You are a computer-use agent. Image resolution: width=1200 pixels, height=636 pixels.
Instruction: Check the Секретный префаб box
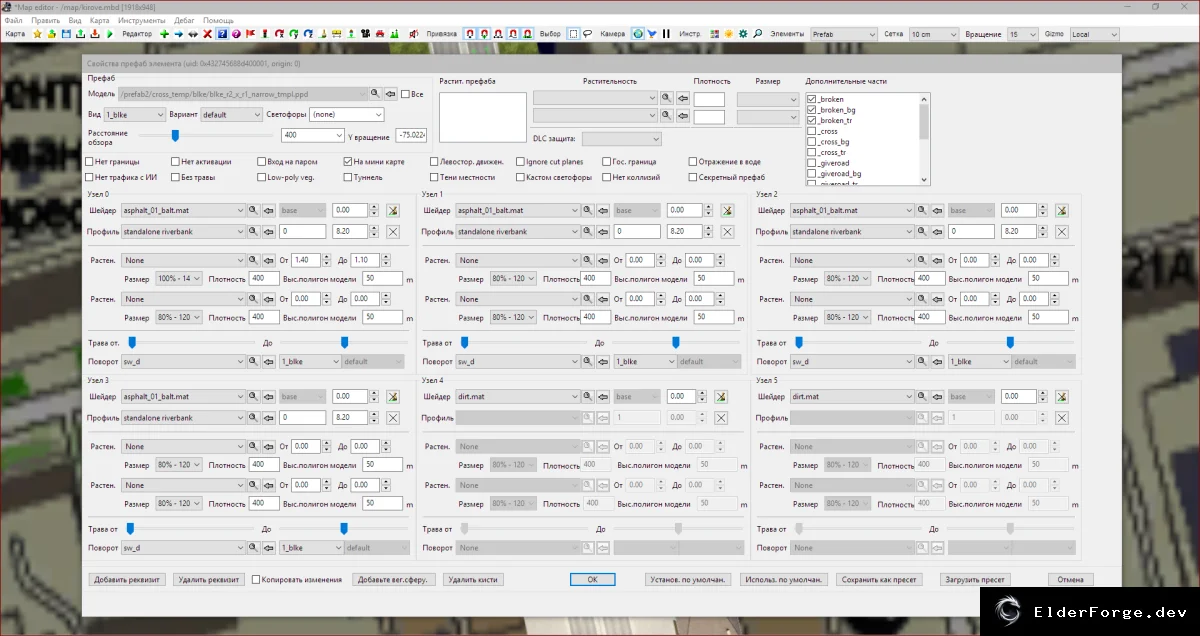(x=693, y=177)
